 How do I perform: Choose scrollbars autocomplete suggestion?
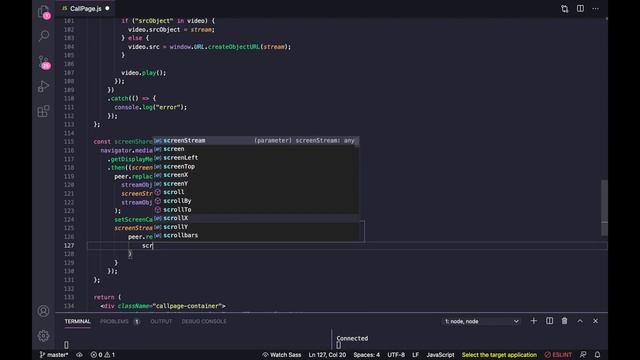[256, 236]
